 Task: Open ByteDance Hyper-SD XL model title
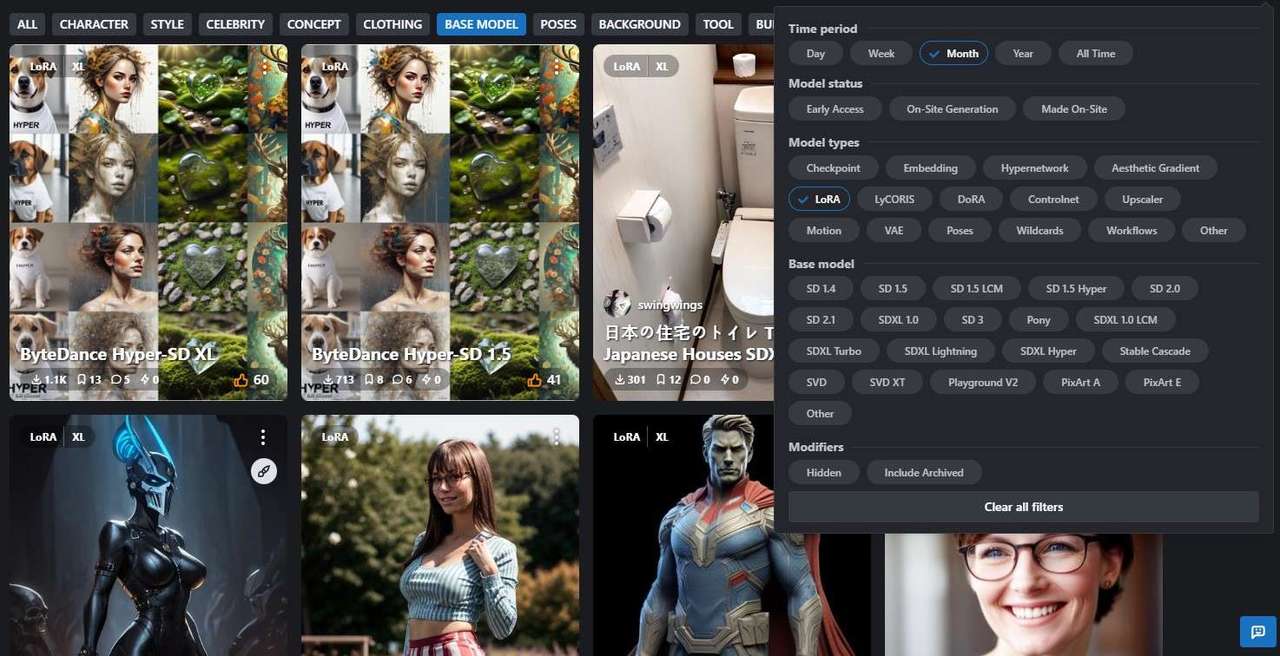coord(119,354)
